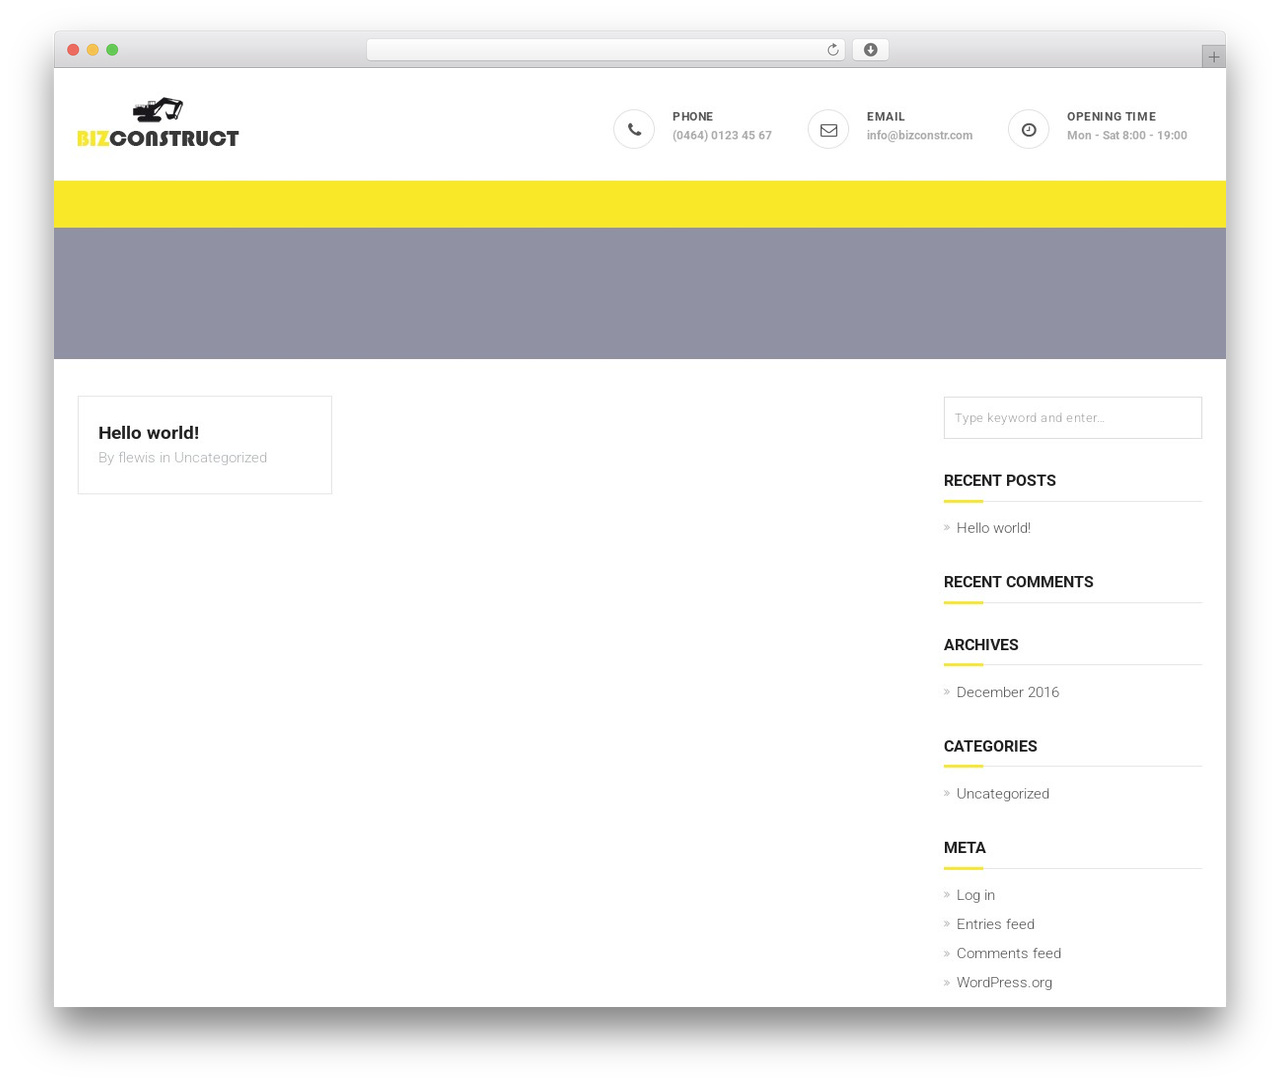The image size is (1280, 1084).
Task: Click the email envelope icon
Action: tap(828, 129)
